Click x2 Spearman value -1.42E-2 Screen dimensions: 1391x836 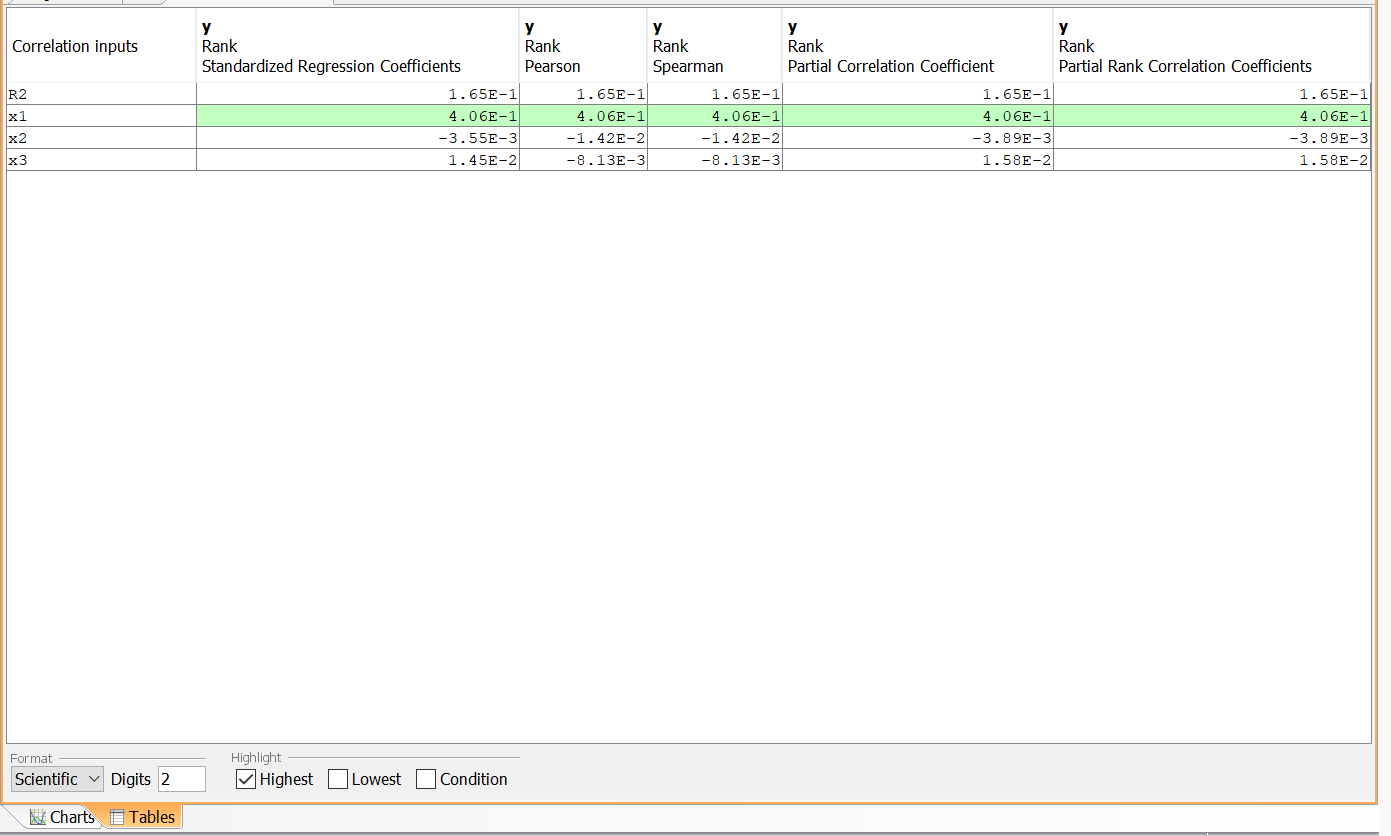tap(715, 138)
